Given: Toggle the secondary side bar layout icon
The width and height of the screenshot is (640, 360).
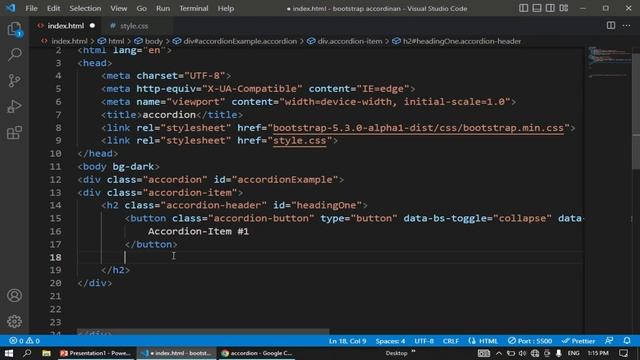Looking at the screenshot, I should coord(550,8).
